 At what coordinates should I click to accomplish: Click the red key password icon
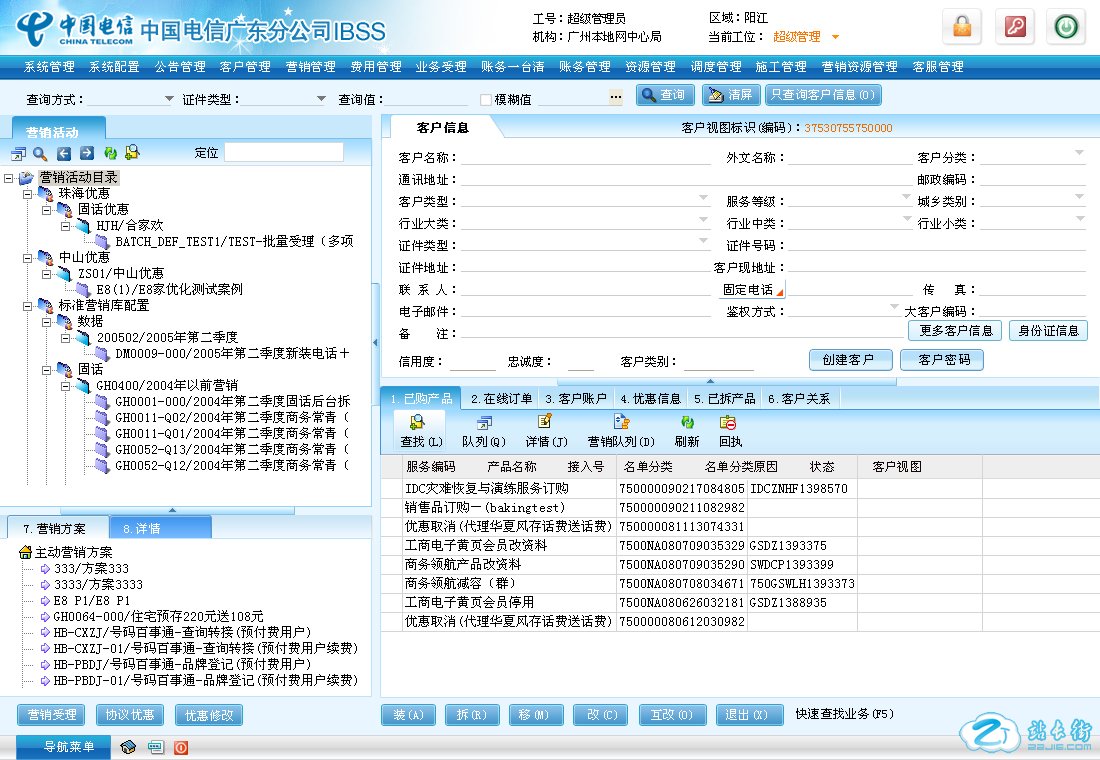(x=1013, y=27)
